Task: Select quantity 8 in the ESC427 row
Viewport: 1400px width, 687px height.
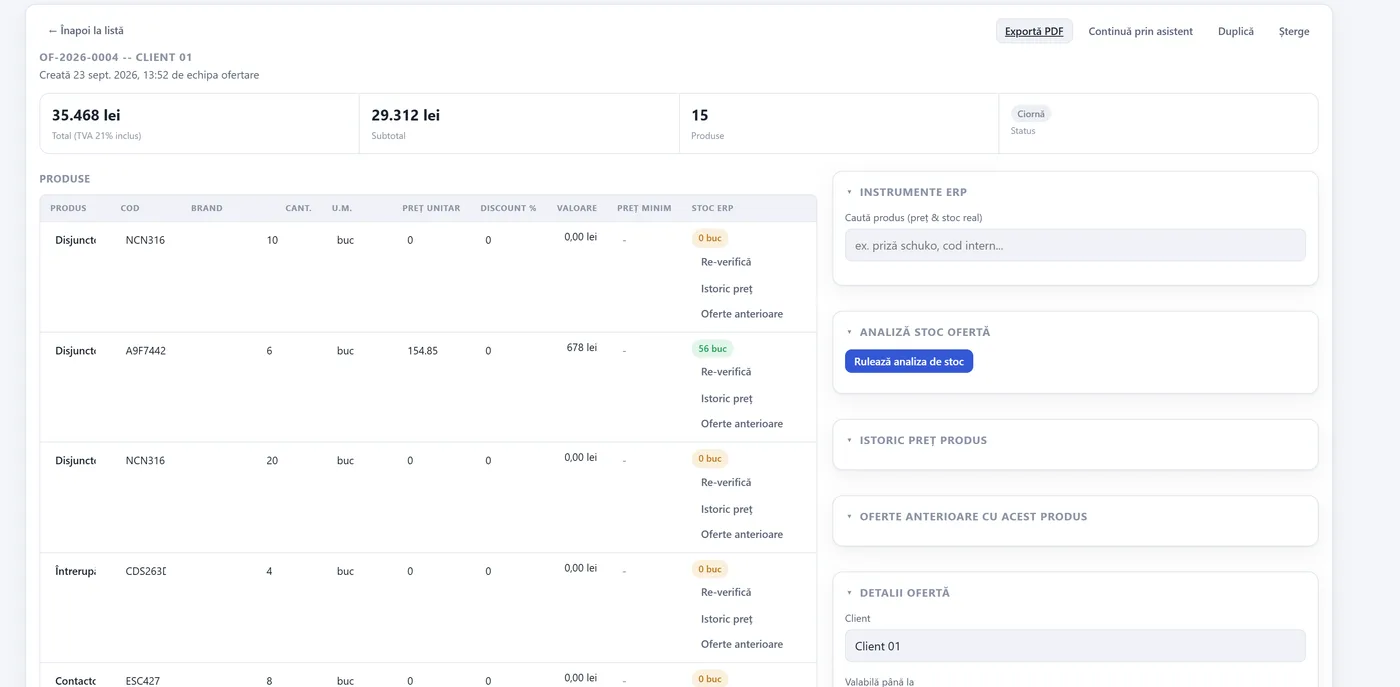Action: point(269,681)
